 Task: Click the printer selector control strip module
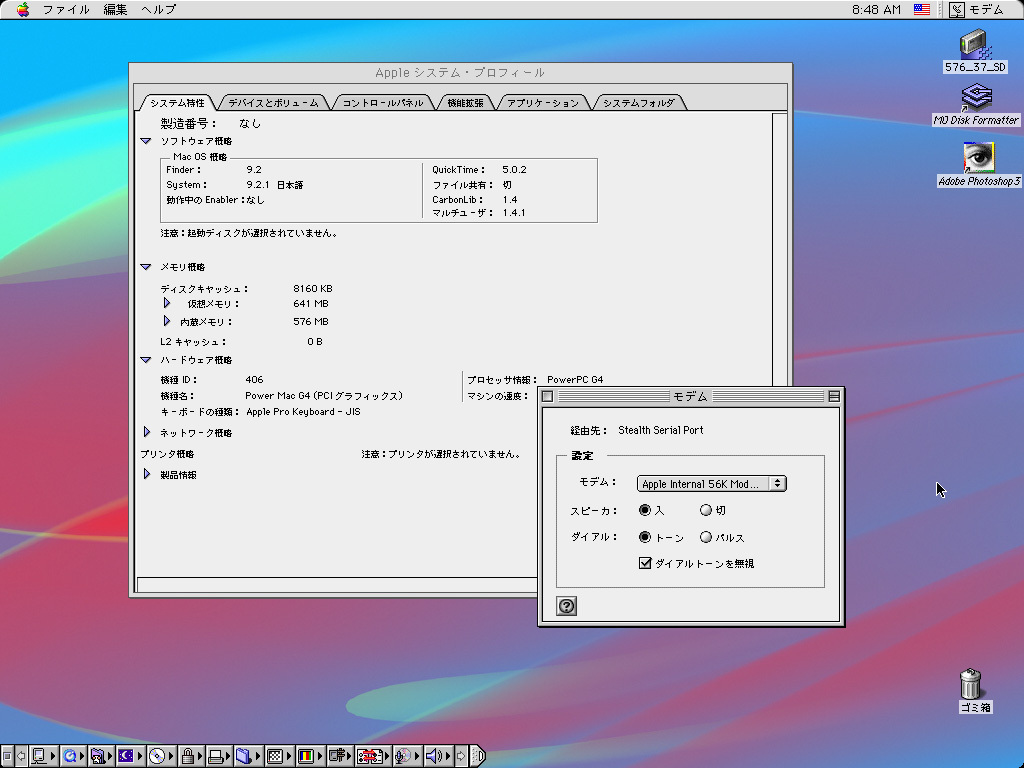(215, 756)
